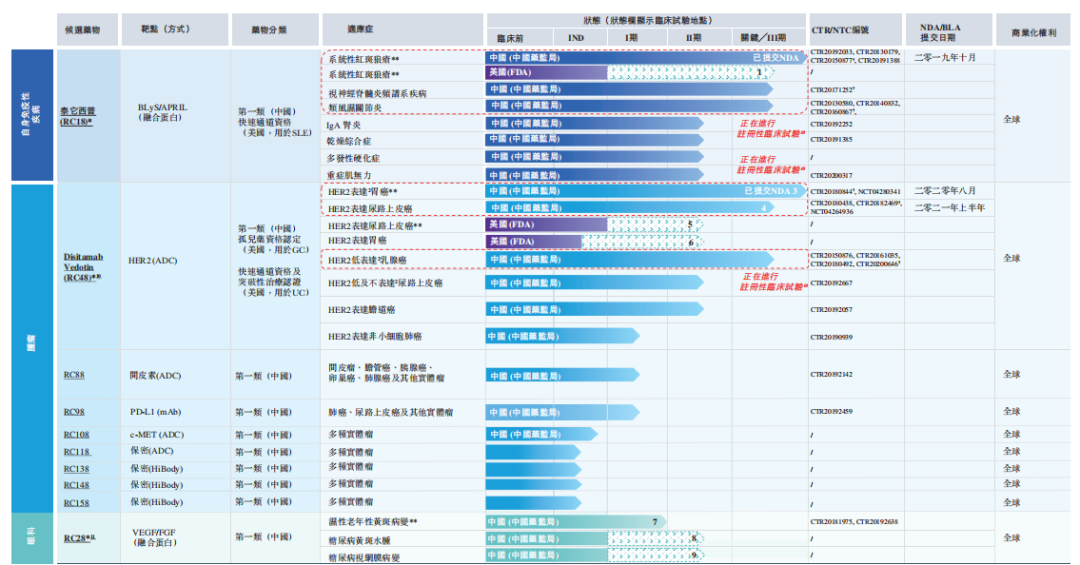
Task: Click the 視神經脊髓炎頻譜系疾病 indication
Action: click(x=377, y=93)
